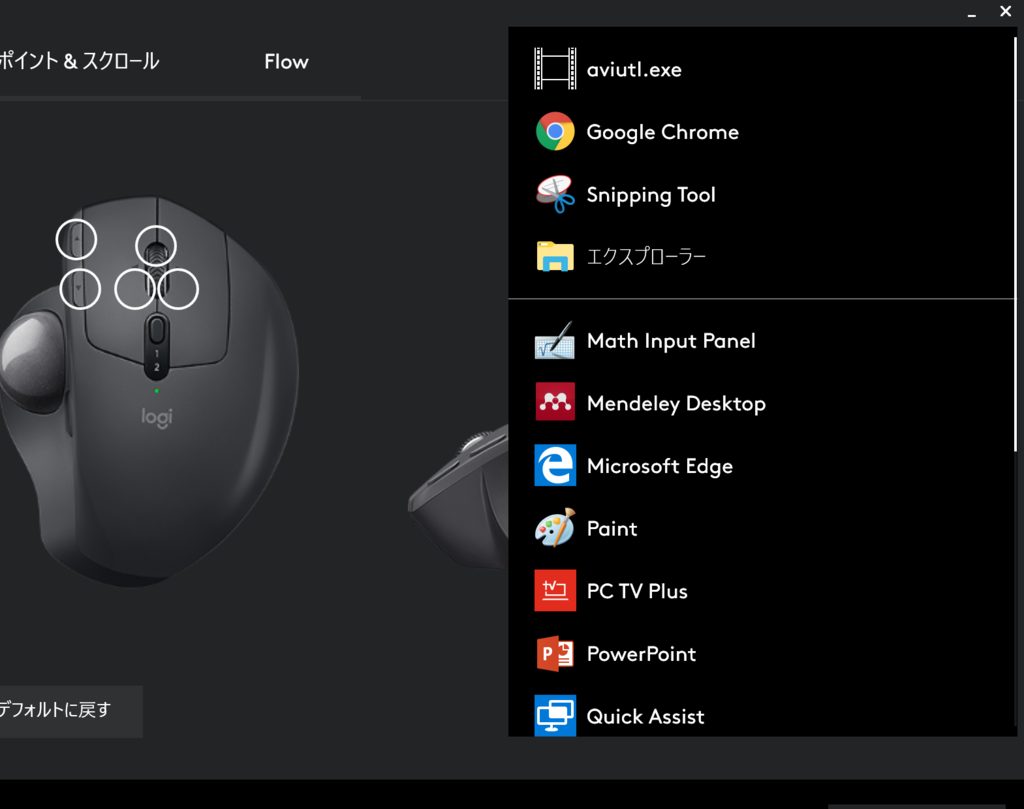Image resolution: width=1024 pixels, height=809 pixels.
Task: Choose the PC TV Plus icon
Action: point(555,590)
